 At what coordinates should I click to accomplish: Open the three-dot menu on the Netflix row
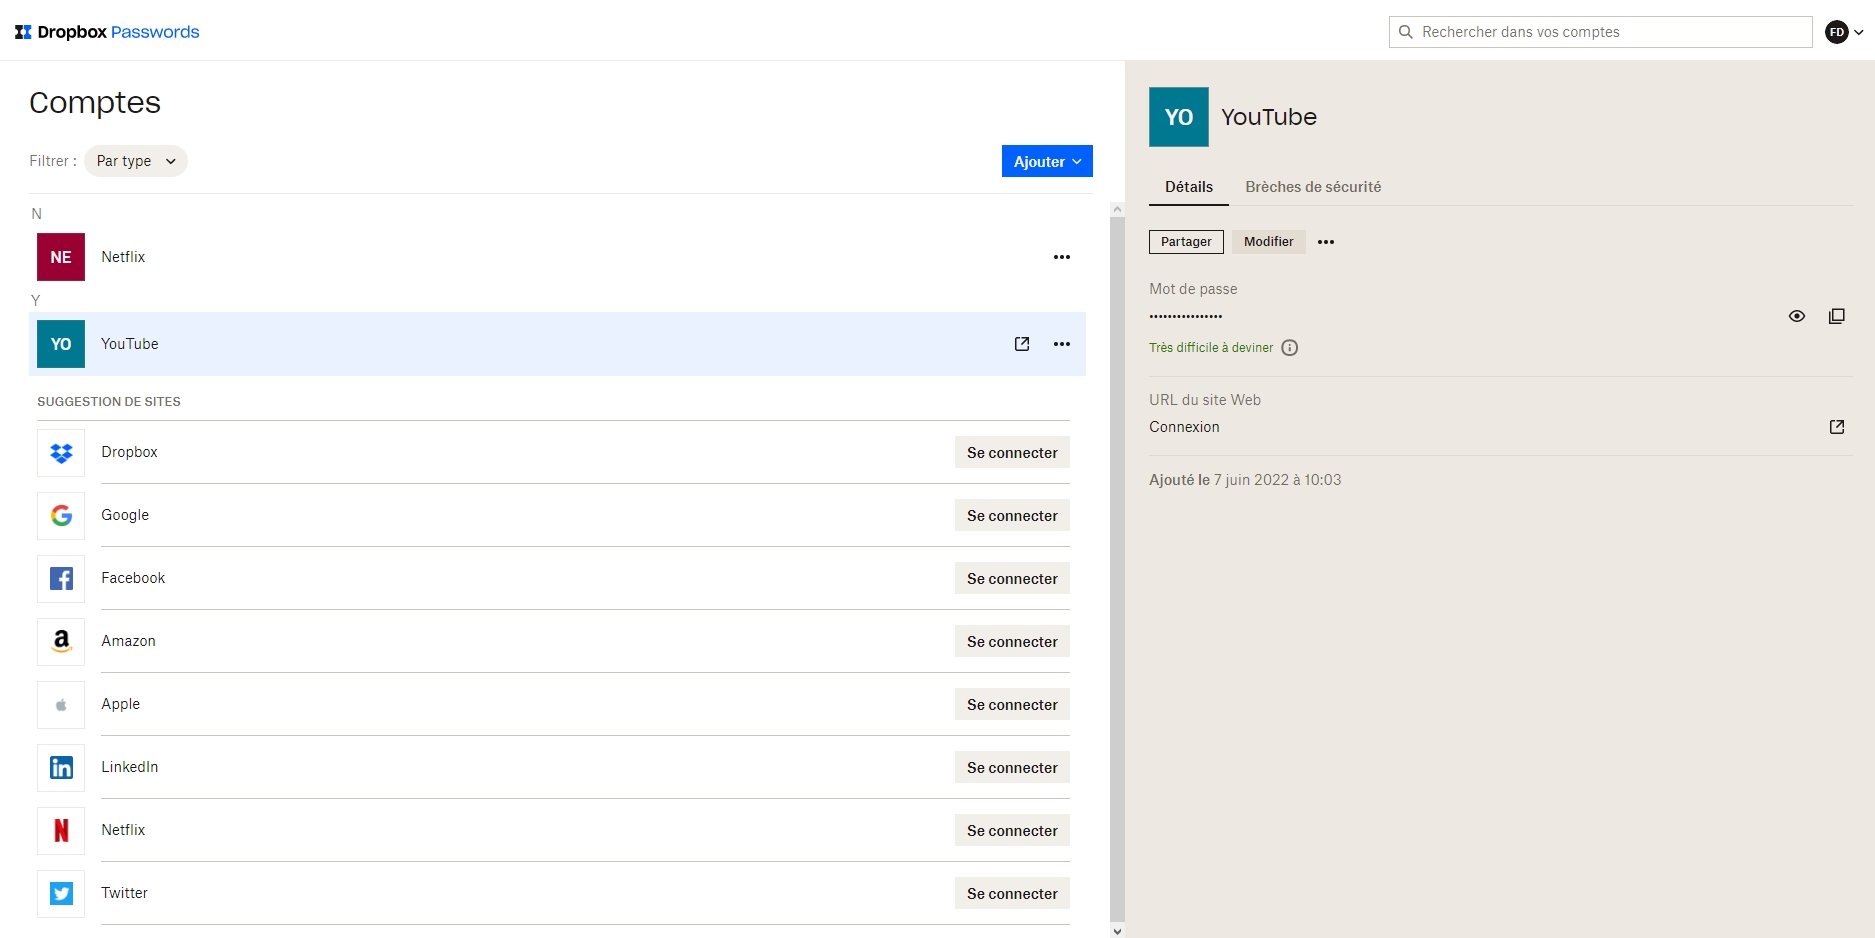[x=1061, y=257]
